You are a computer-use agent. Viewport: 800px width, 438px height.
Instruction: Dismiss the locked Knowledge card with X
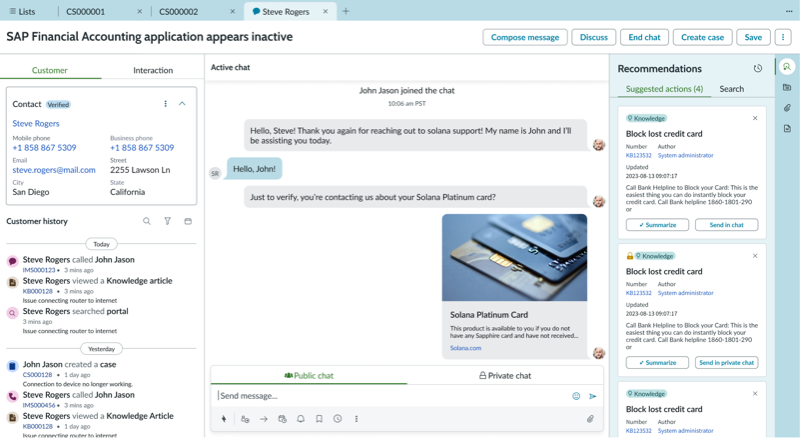pyautogui.click(x=755, y=256)
